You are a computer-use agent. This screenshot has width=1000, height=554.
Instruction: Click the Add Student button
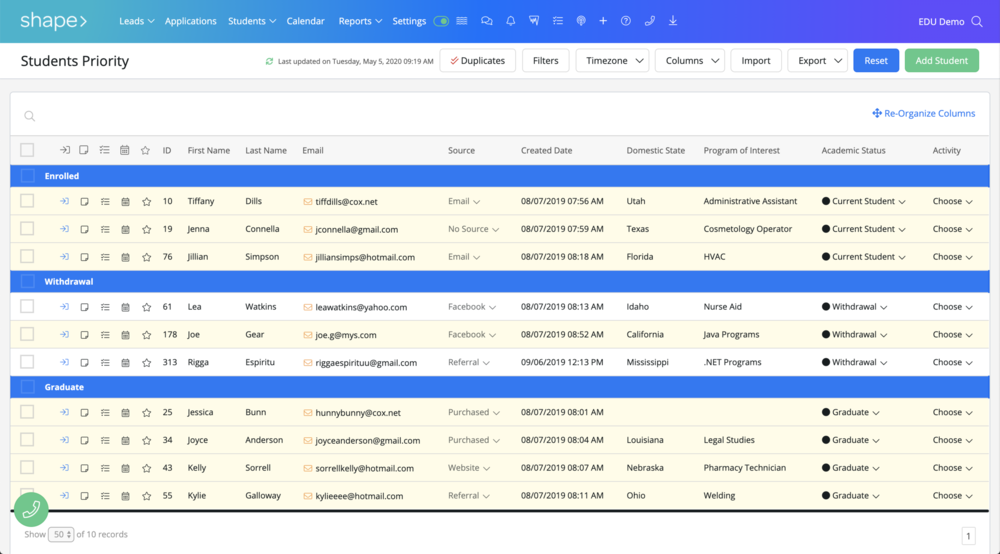(941, 61)
